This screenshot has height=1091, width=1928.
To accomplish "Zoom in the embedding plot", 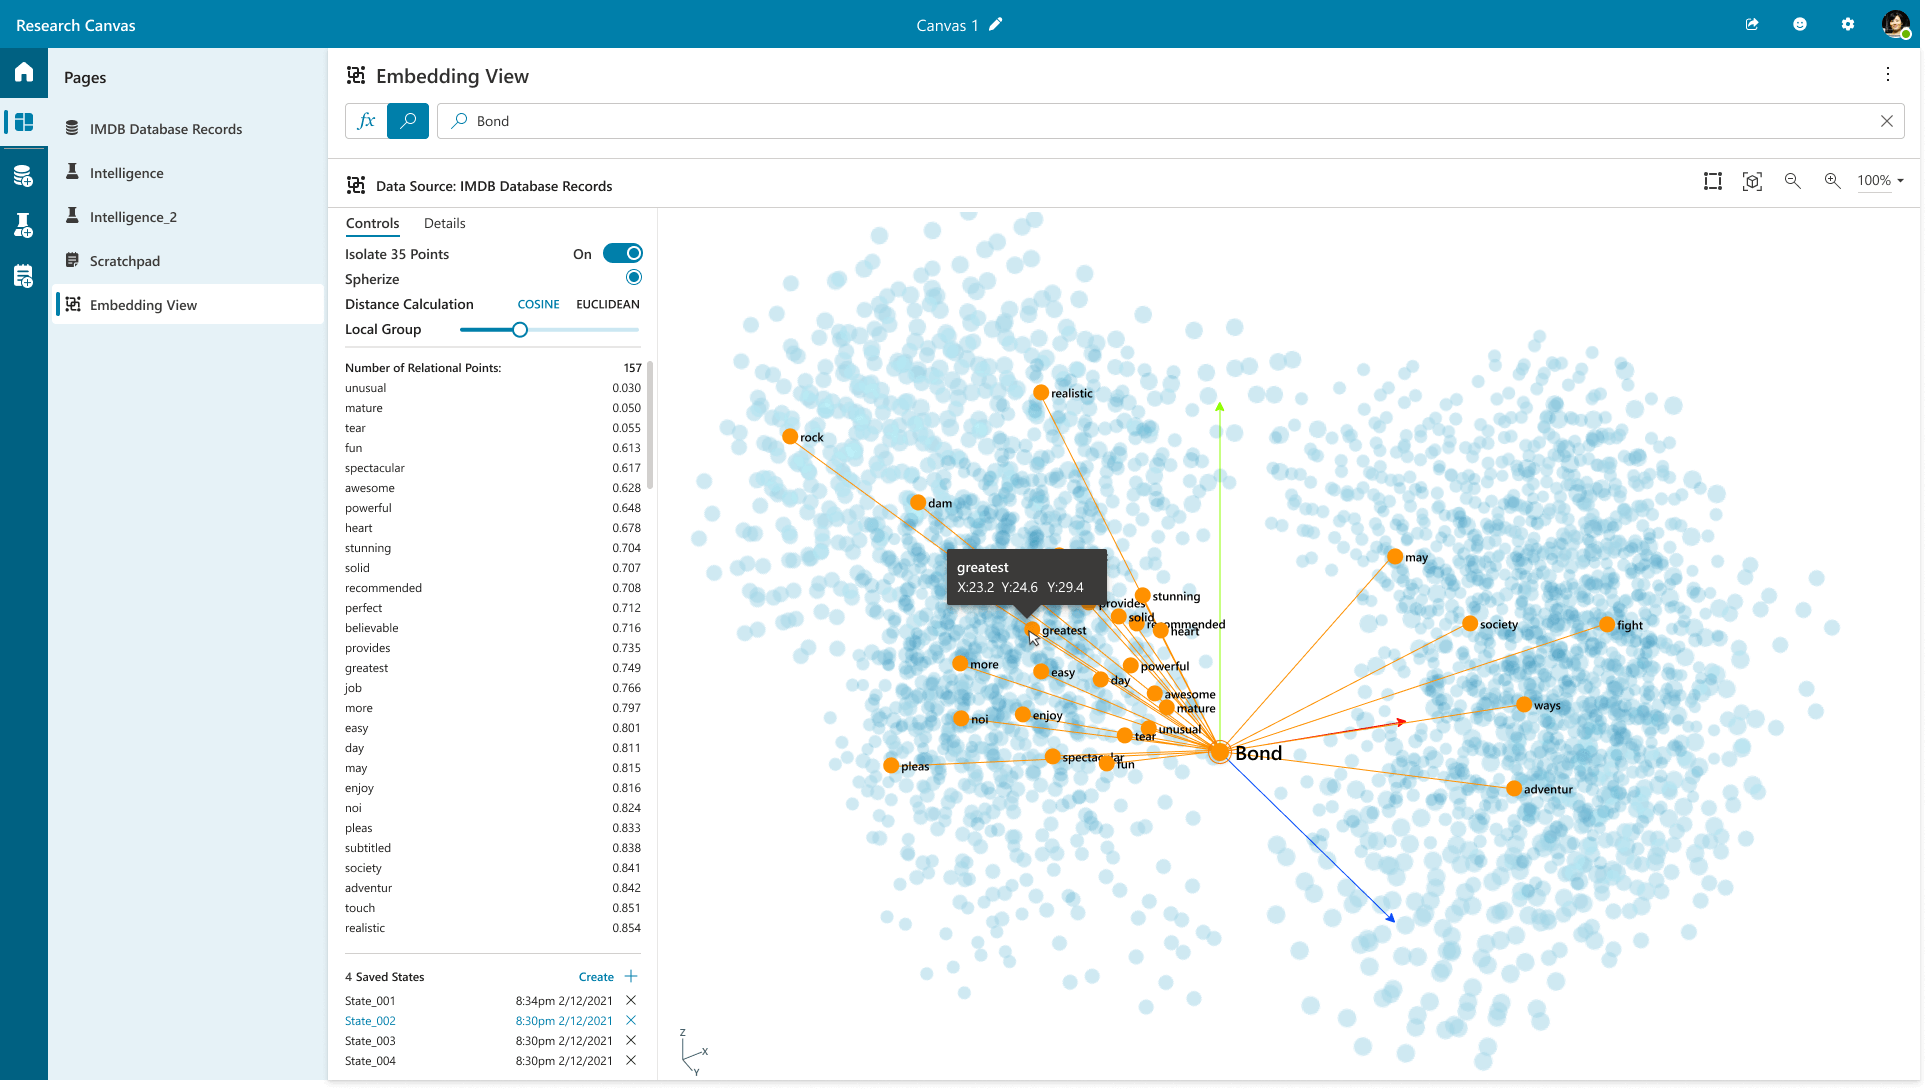I will 1832,181.
